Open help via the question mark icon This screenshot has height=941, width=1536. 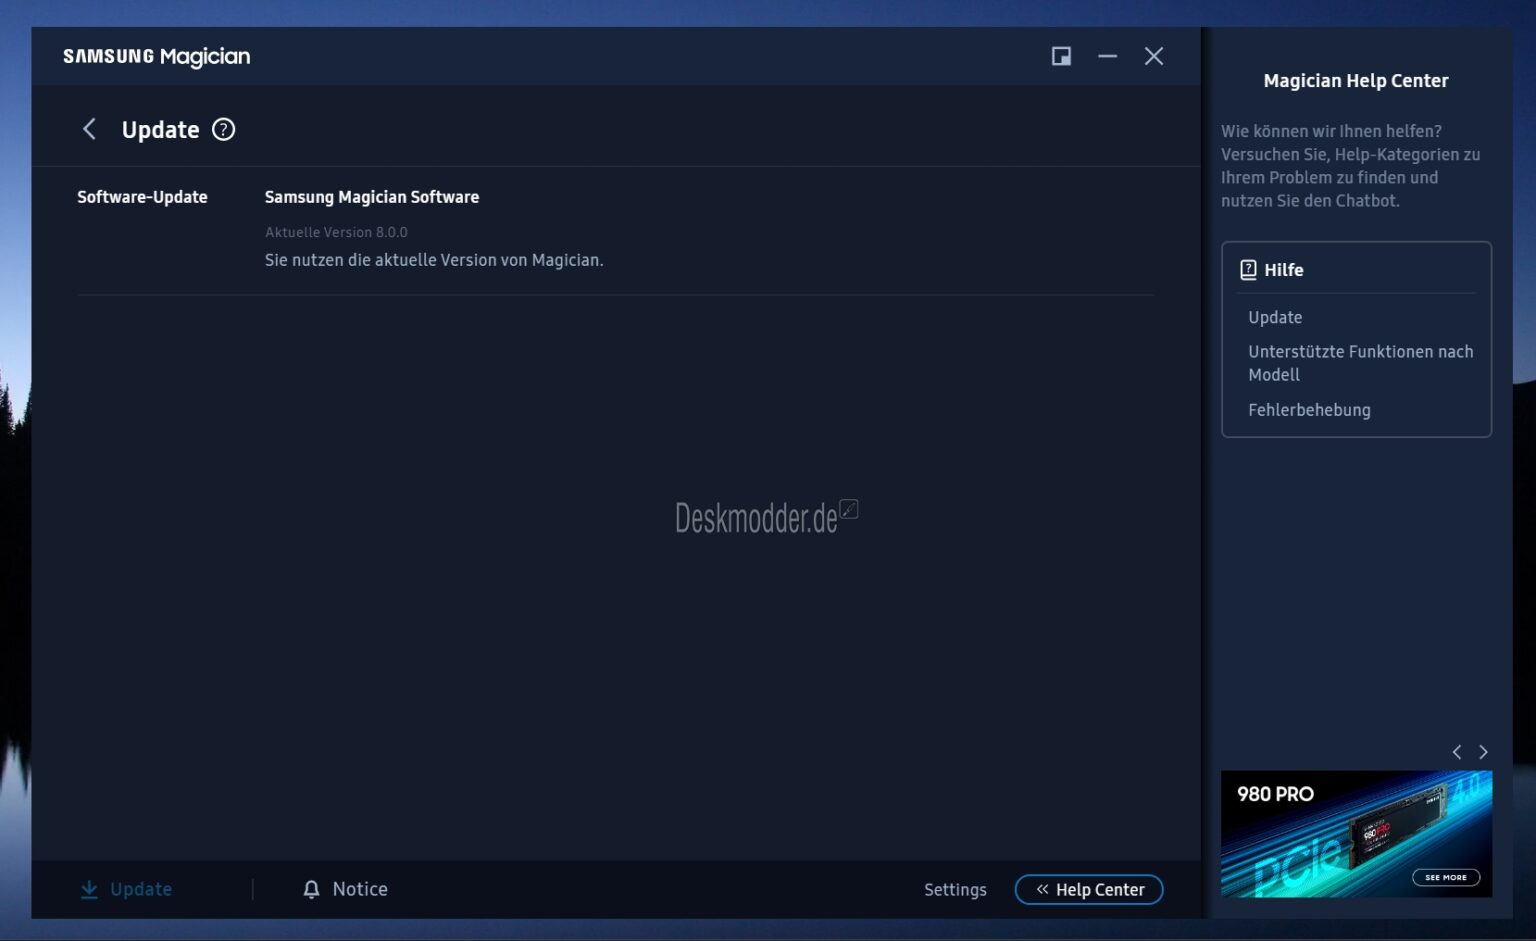[223, 129]
